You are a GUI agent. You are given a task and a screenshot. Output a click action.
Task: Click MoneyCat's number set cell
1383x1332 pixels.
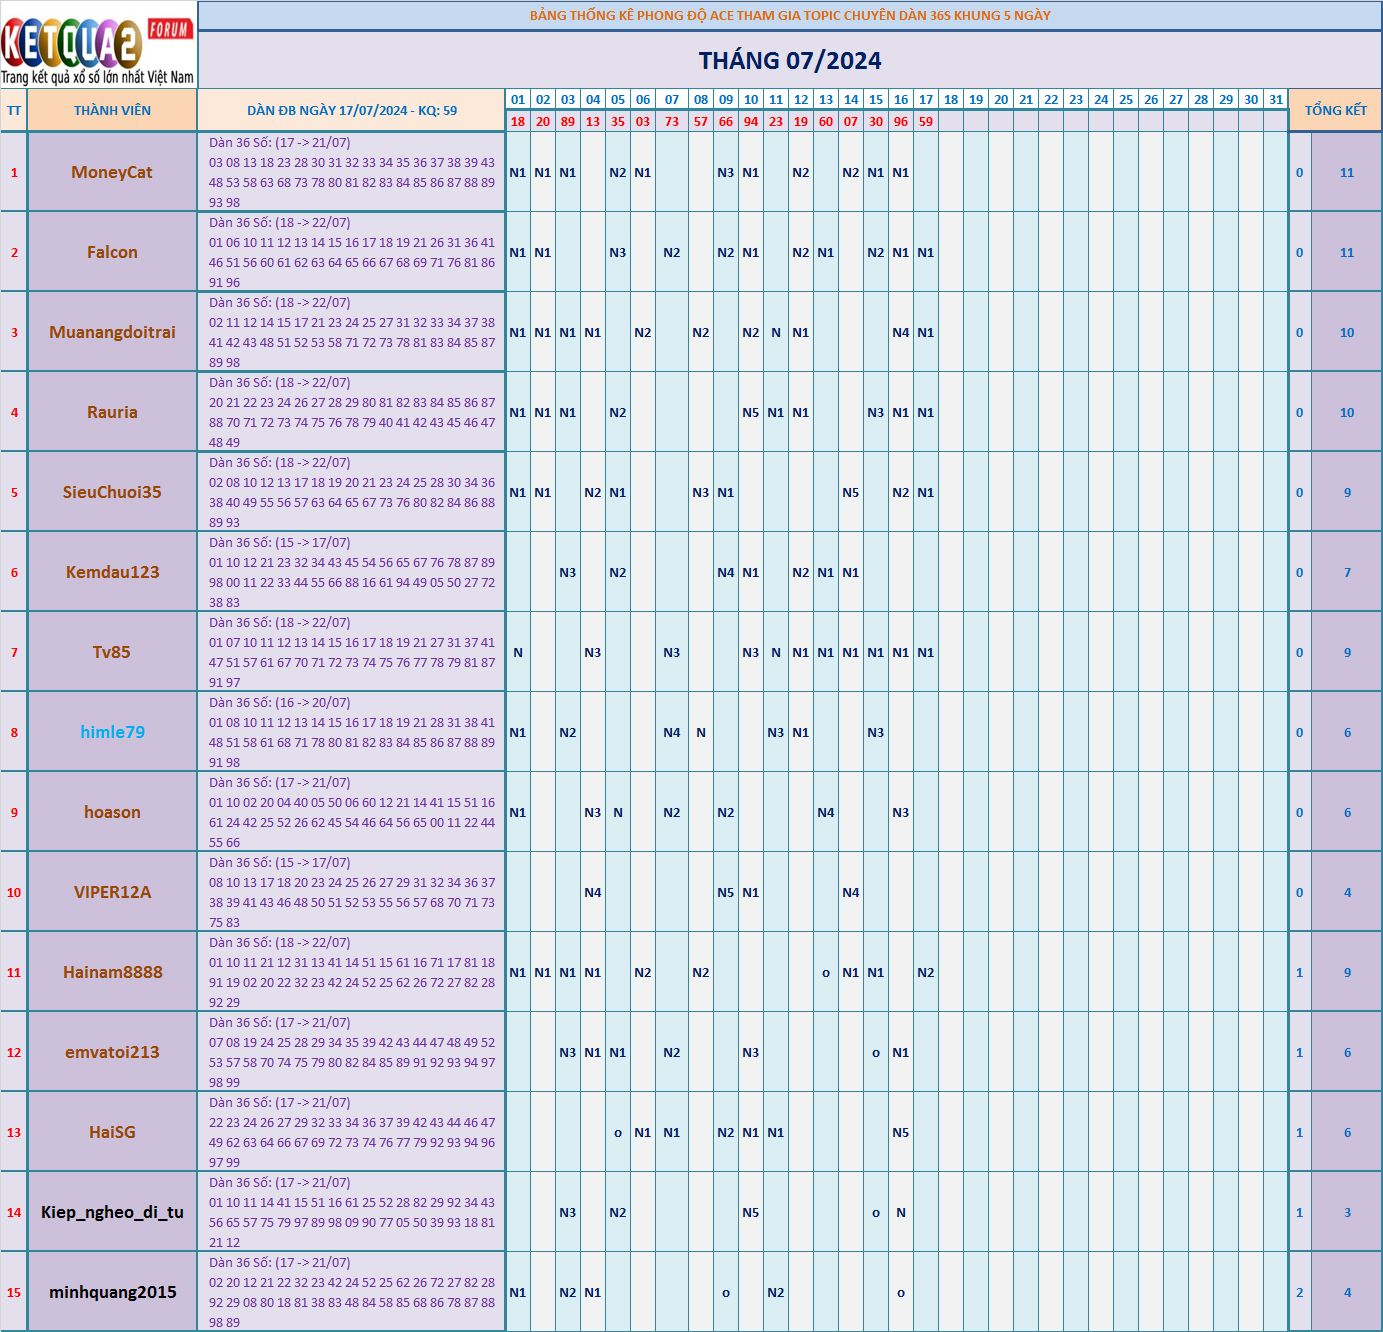[x=352, y=172]
